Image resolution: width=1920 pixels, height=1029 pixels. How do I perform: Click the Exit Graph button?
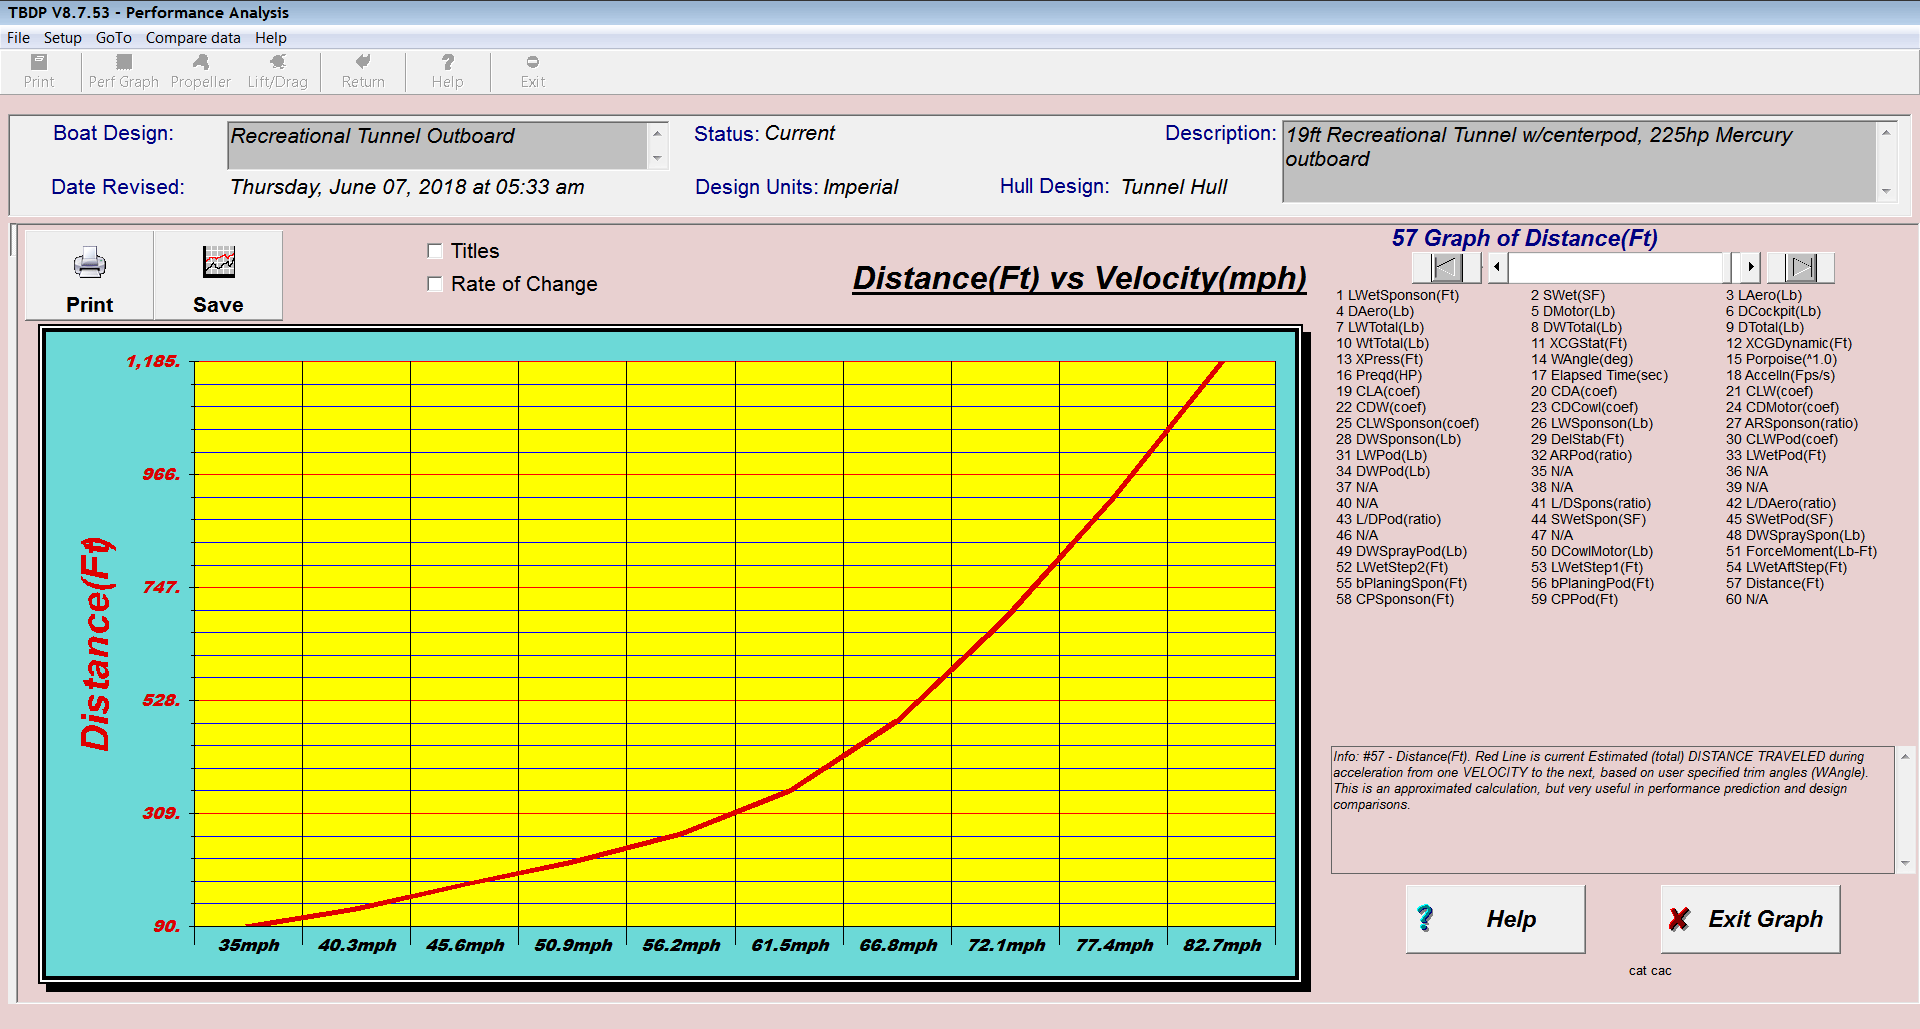coord(1750,919)
